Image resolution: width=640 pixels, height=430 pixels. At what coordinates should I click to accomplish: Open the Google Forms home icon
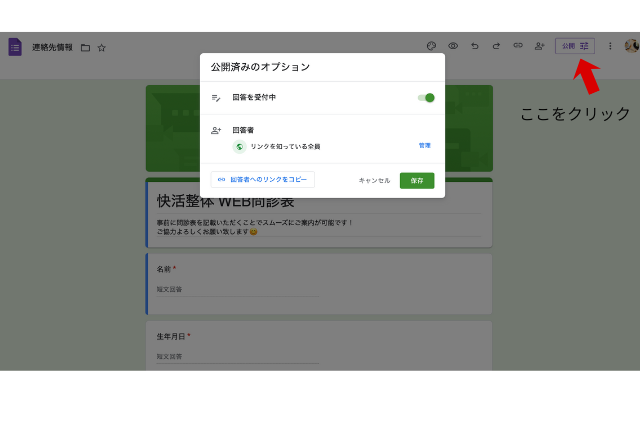(x=15, y=47)
